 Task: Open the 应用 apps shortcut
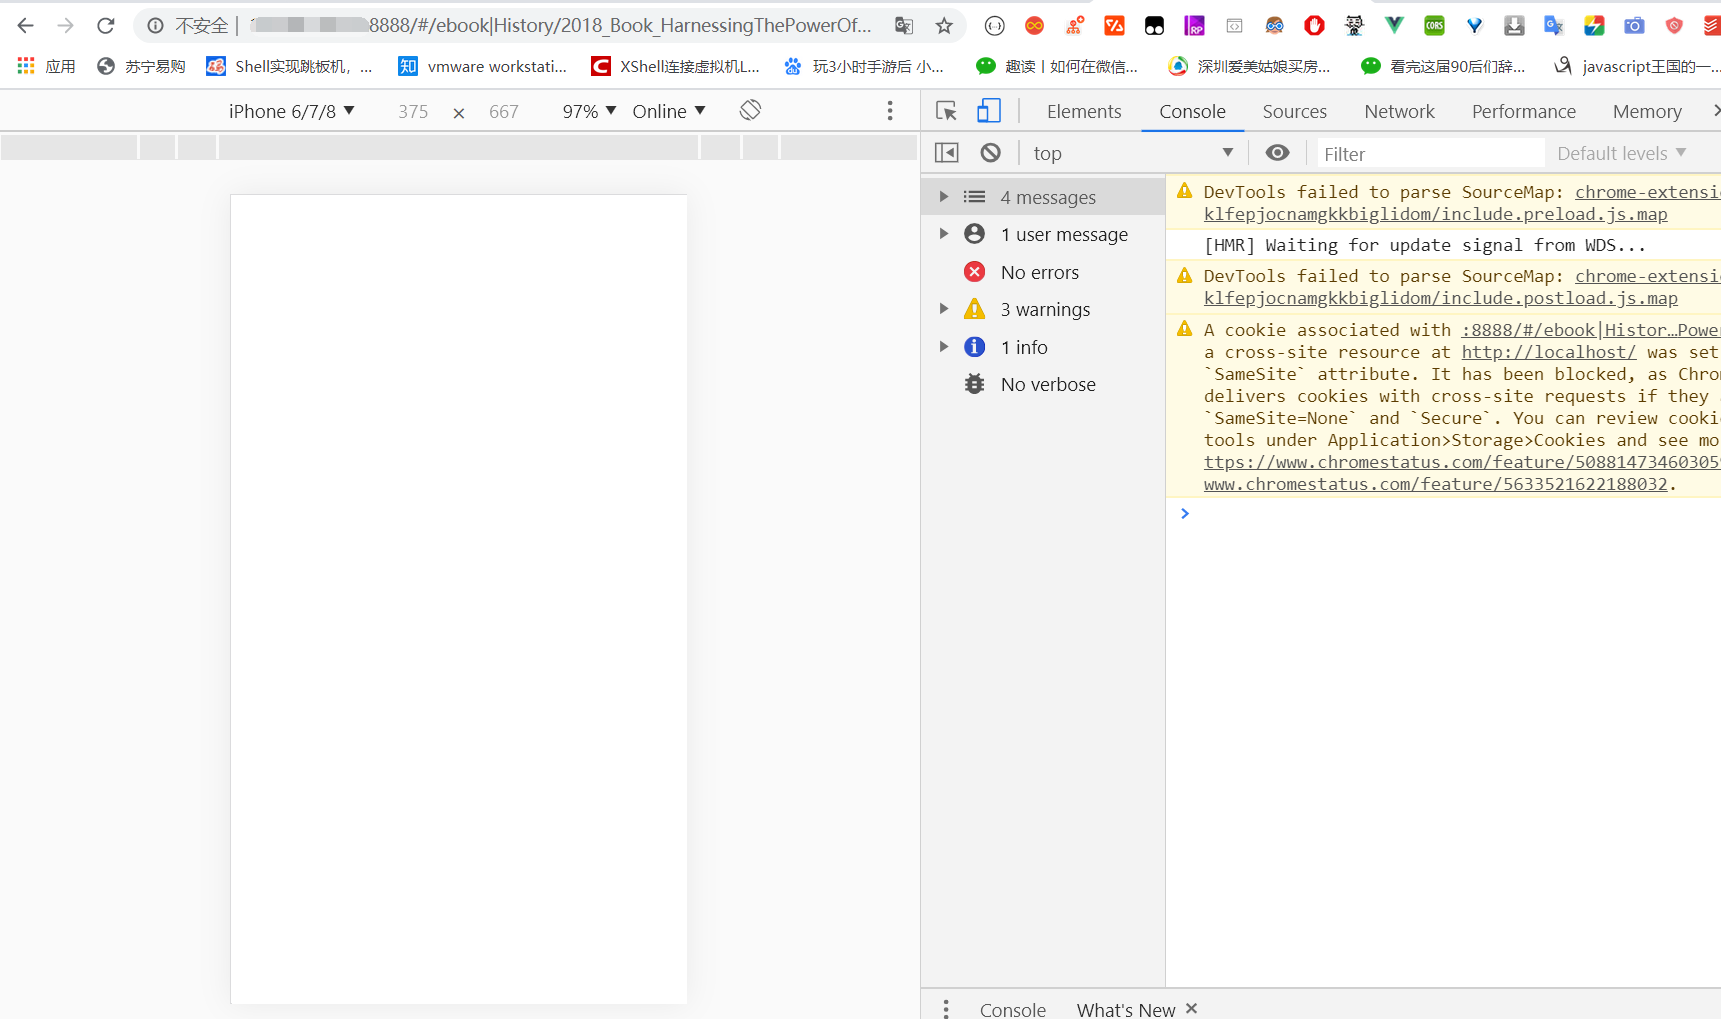(x=46, y=66)
